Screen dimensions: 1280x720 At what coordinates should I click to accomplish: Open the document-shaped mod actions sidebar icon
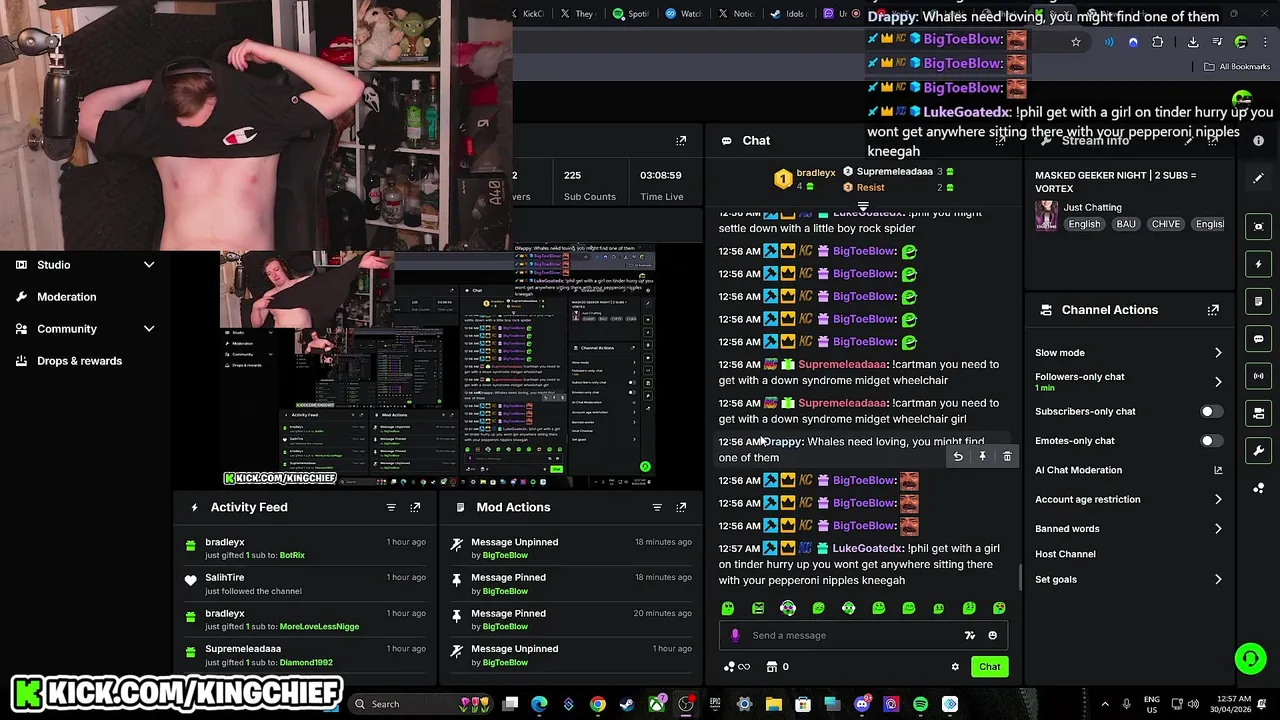pyautogui.click(x=1258, y=301)
